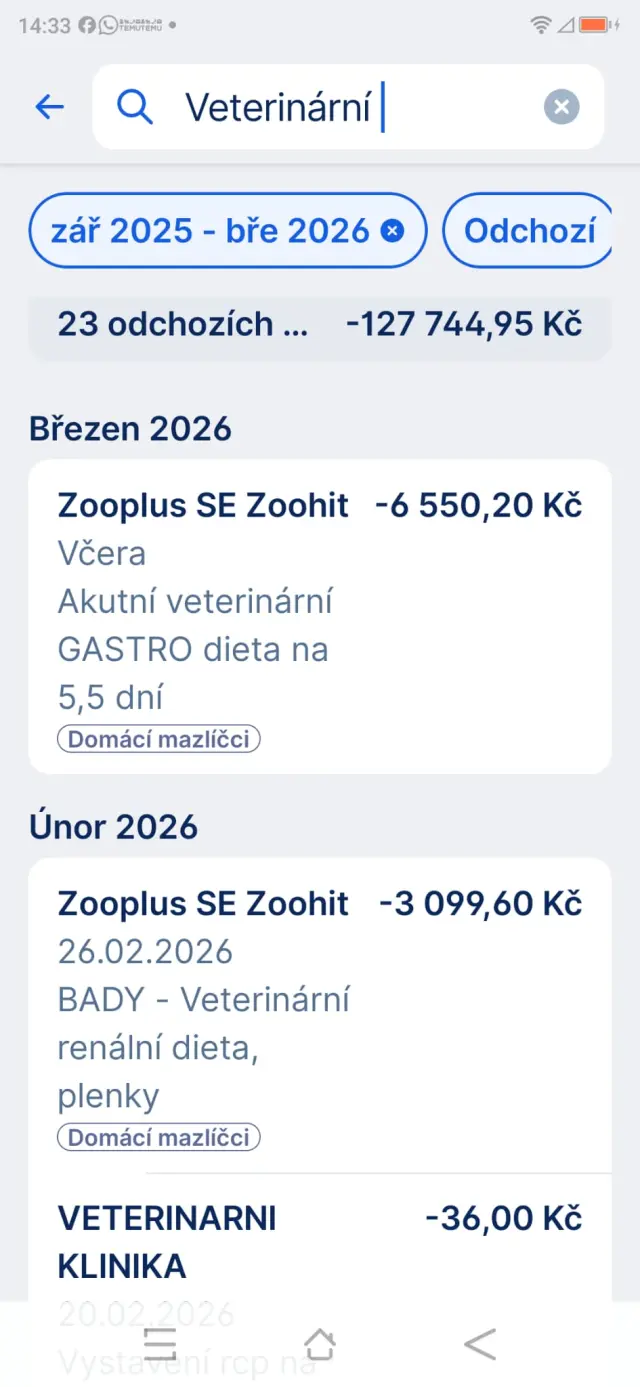Image resolution: width=640 pixels, height=1387 pixels.
Task: Tap the WhatsApp notification icon
Action: coord(107,25)
